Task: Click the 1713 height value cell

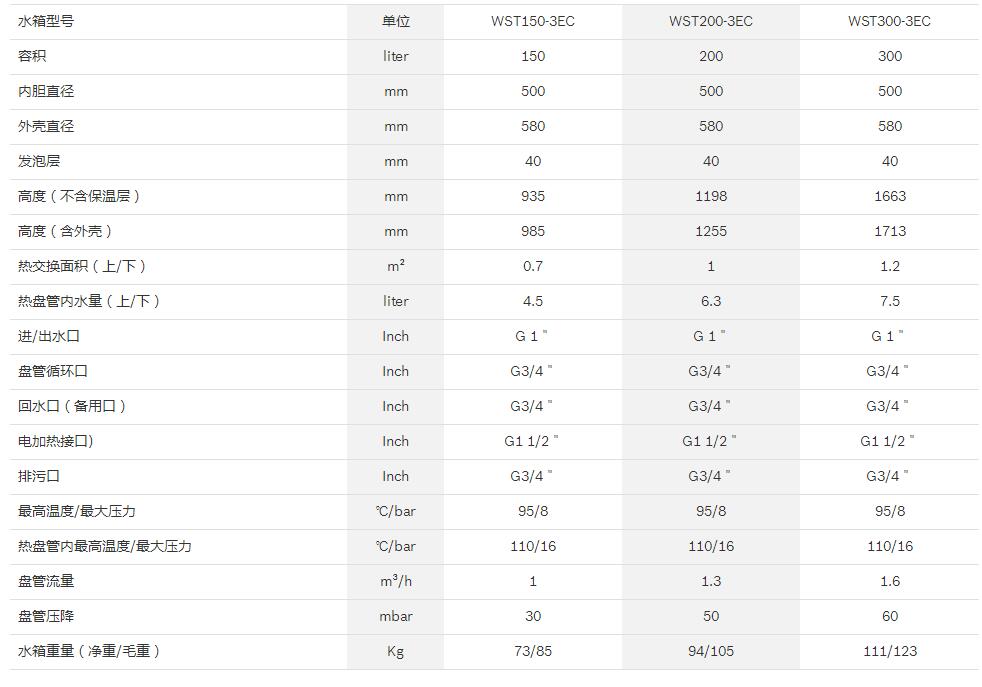Action: click(889, 231)
